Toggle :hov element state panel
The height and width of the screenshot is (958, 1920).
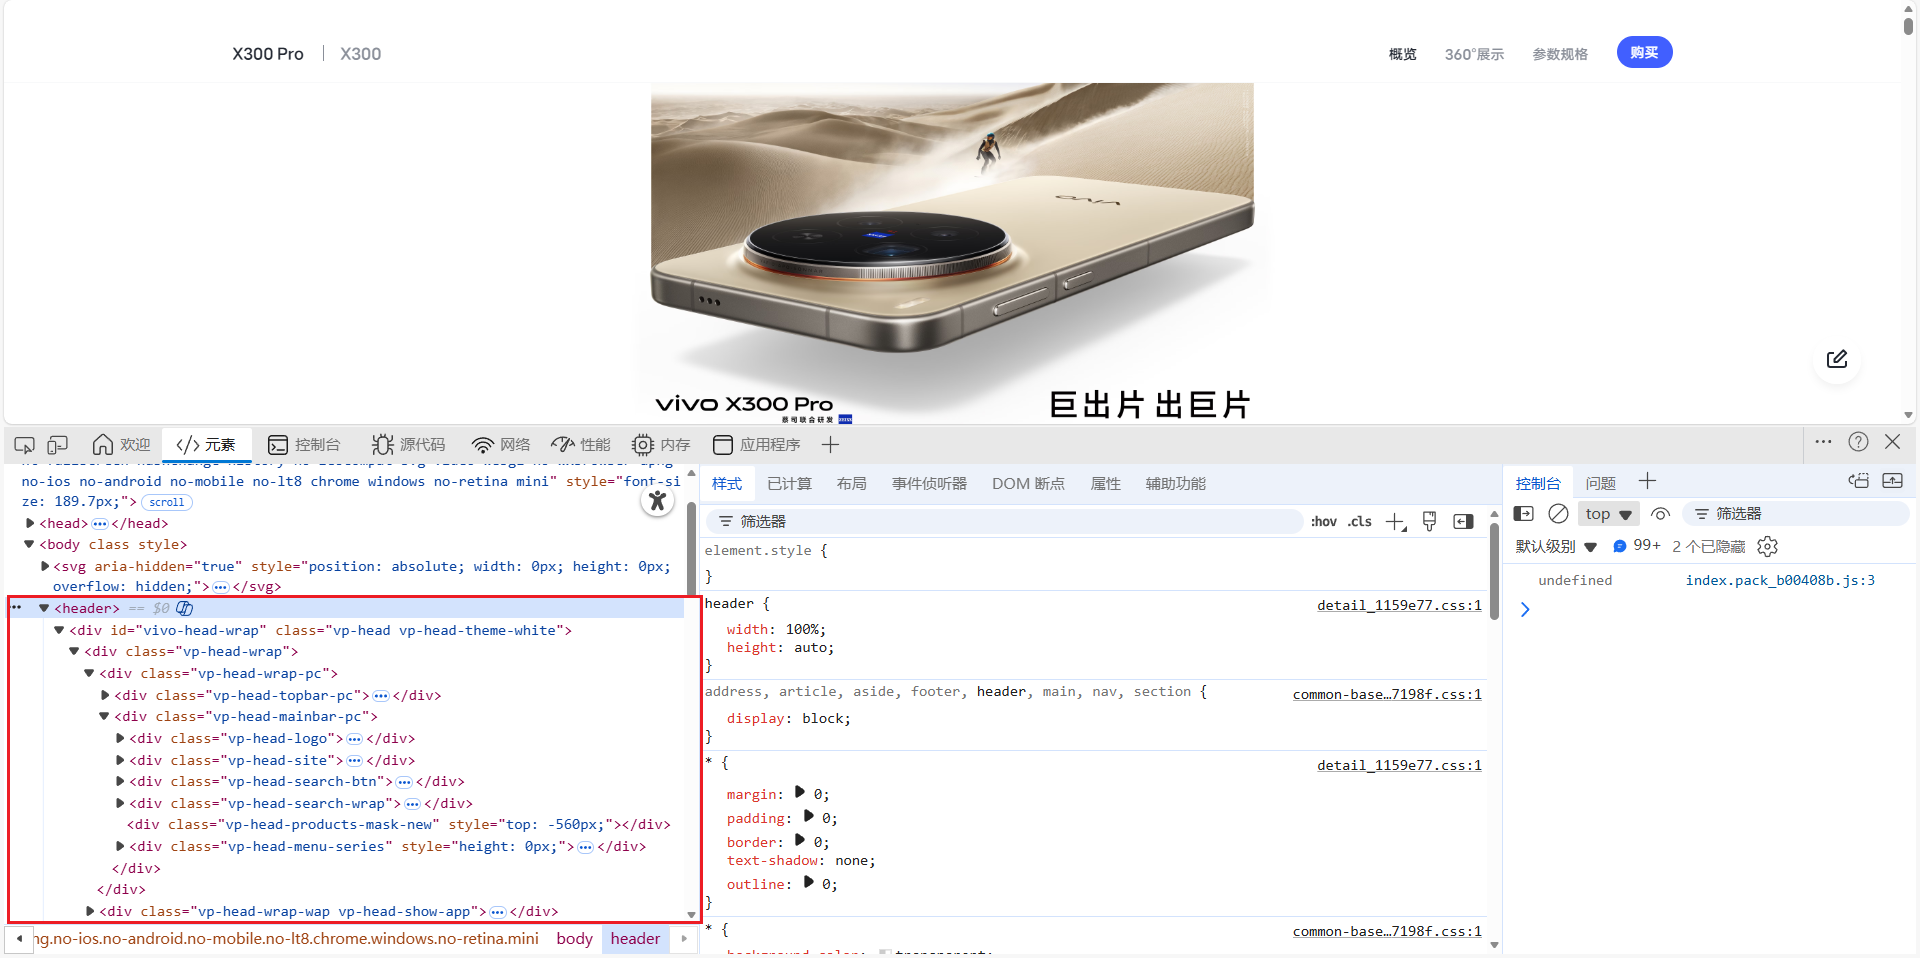(x=1323, y=522)
